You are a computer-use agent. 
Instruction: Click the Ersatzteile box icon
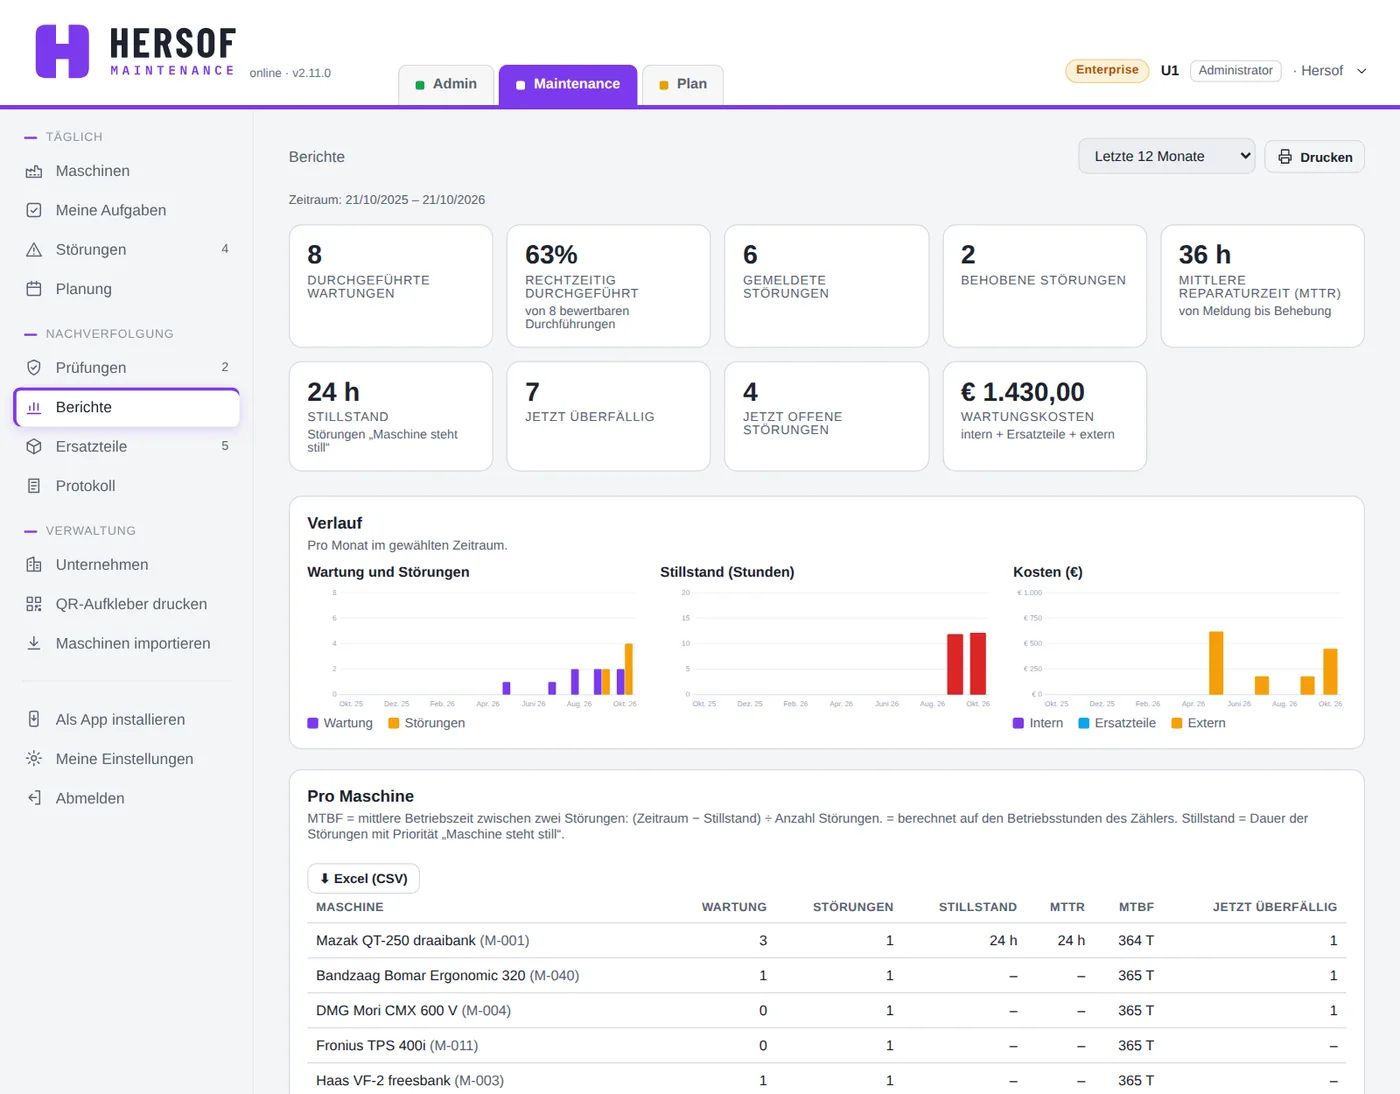(34, 447)
